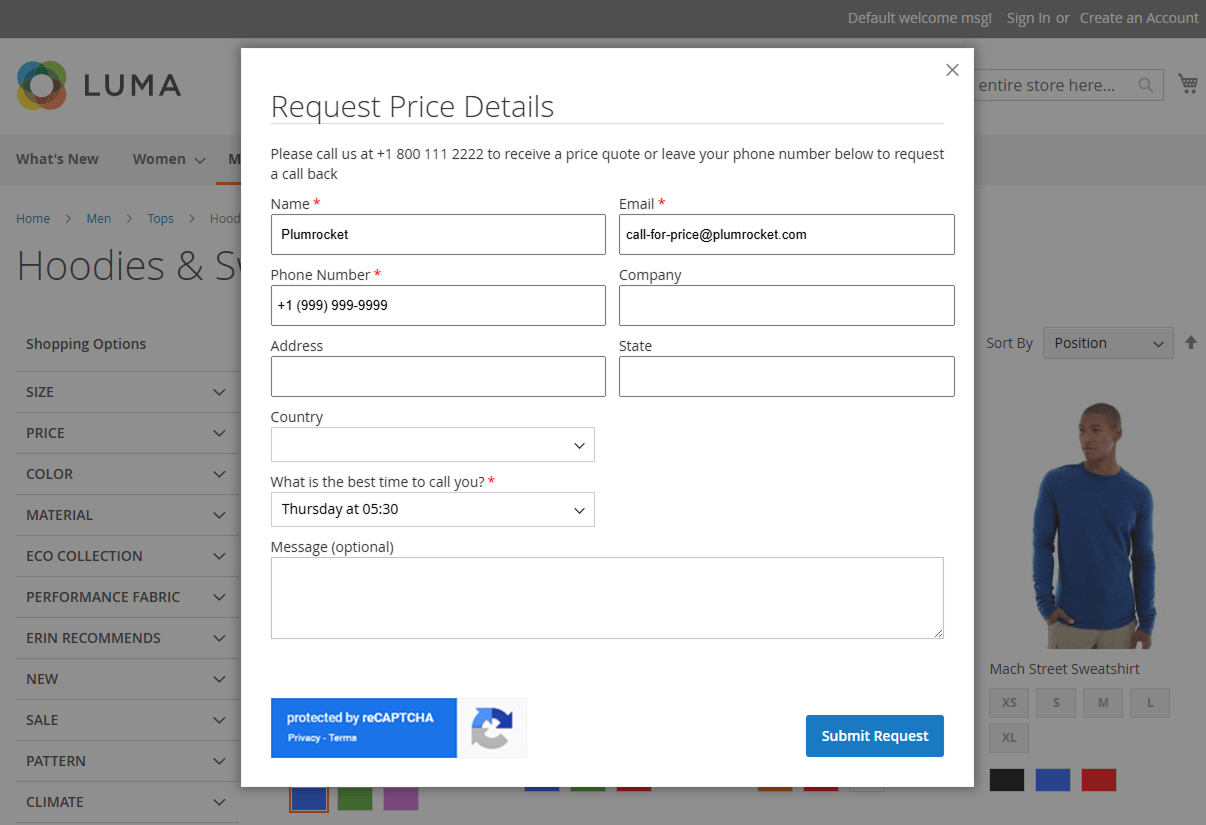
Task: Open the shopping cart icon
Action: [1188, 84]
